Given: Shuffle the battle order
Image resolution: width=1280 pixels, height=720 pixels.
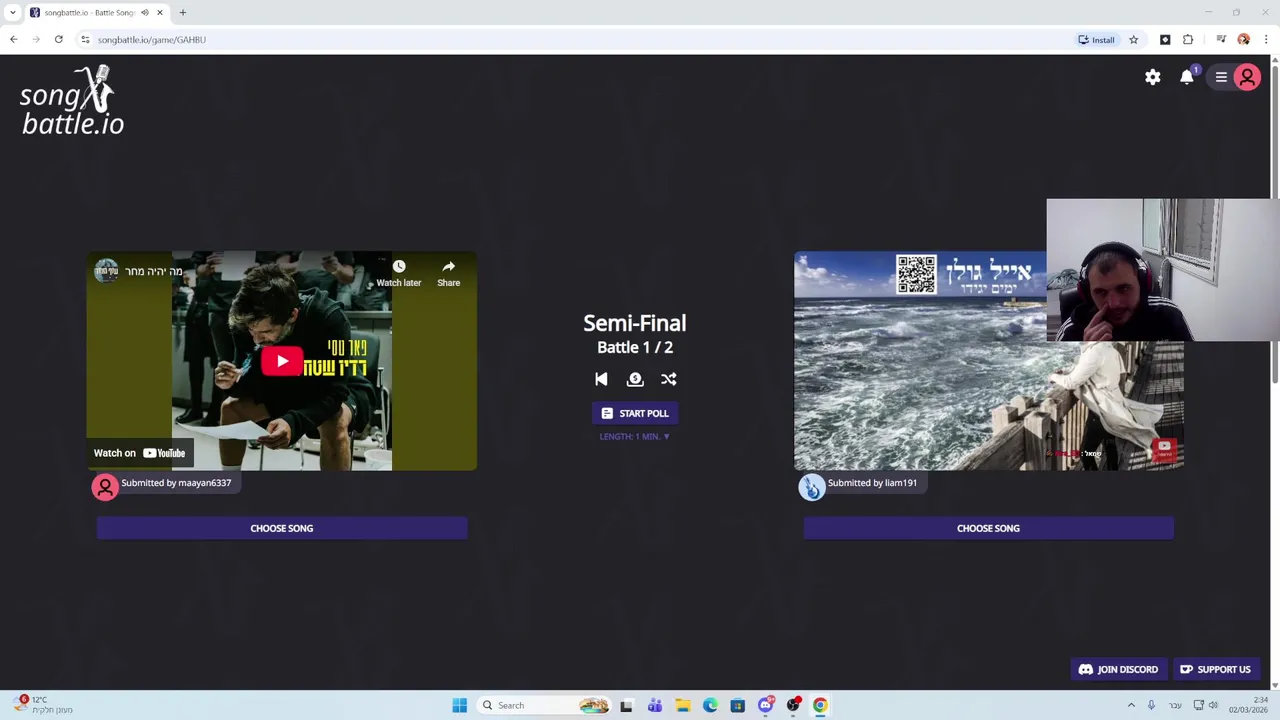Looking at the screenshot, I should 669,379.
